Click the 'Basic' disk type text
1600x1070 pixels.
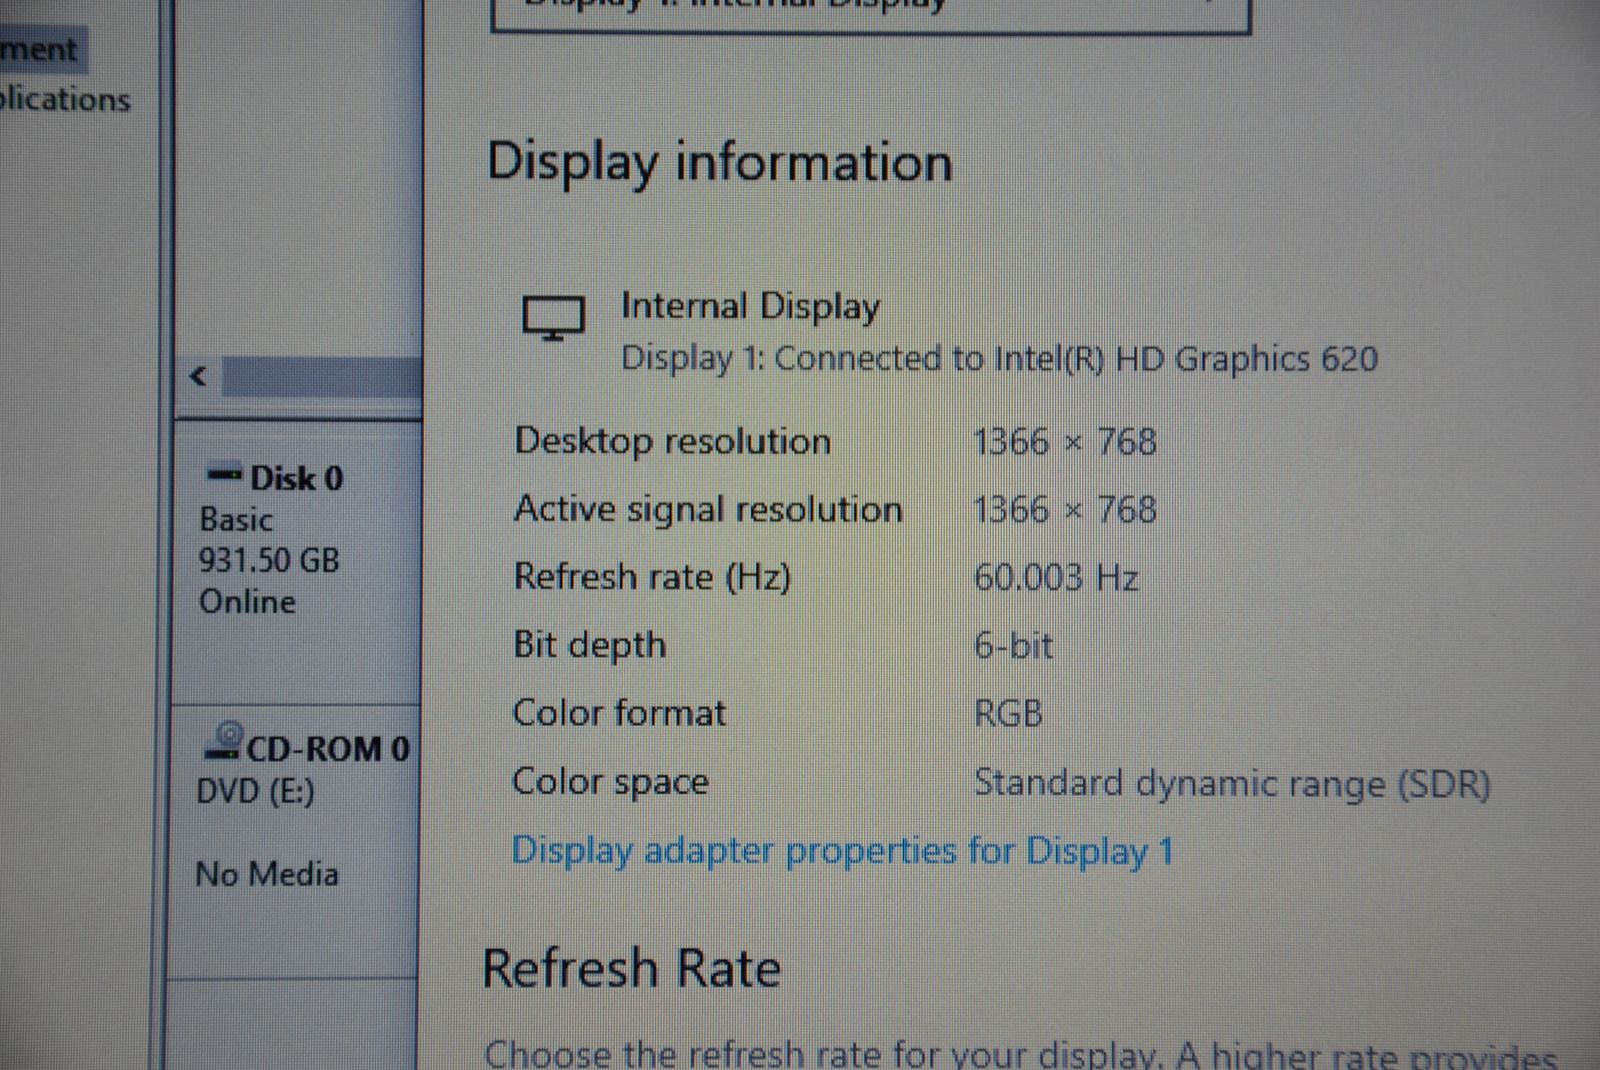pos(235,520)
